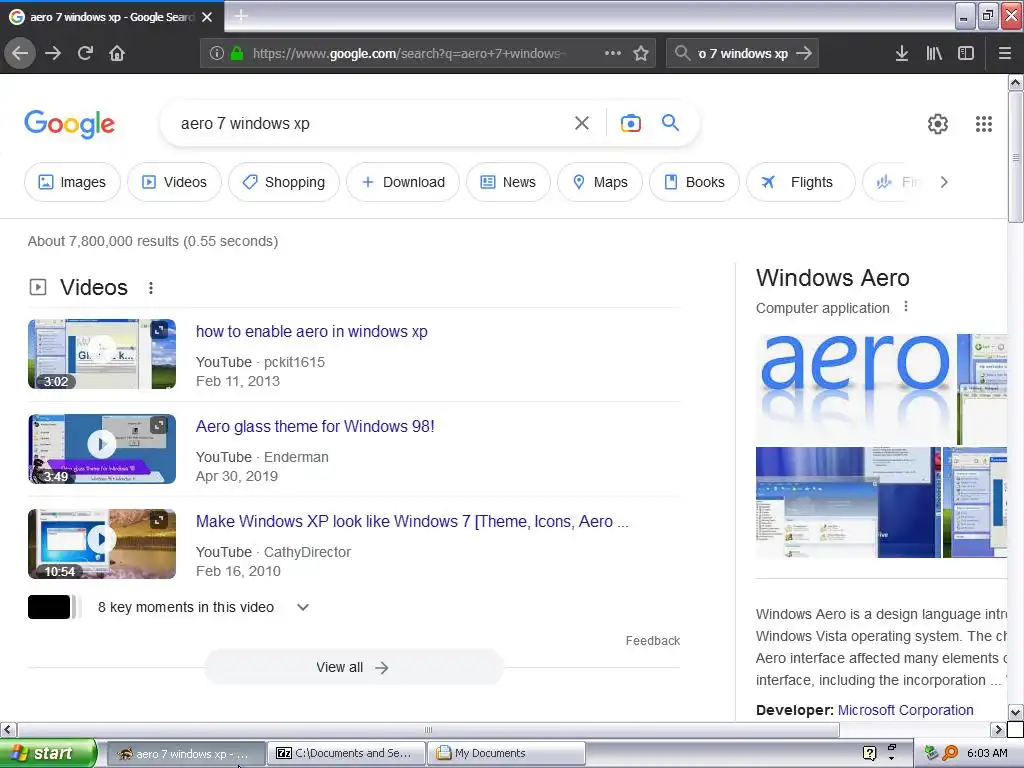
Task: Click the magnifier in the Firefox search box
Action: [682, 53]
